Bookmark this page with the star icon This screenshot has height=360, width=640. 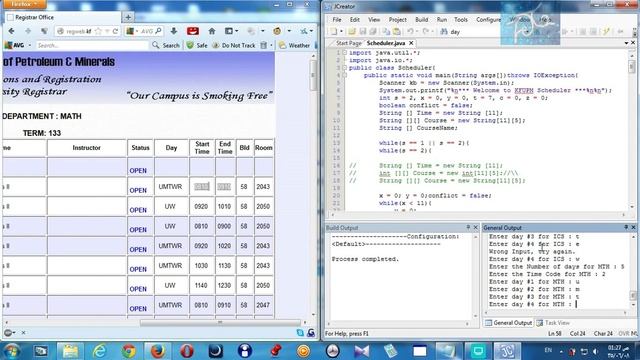(98, 31)
